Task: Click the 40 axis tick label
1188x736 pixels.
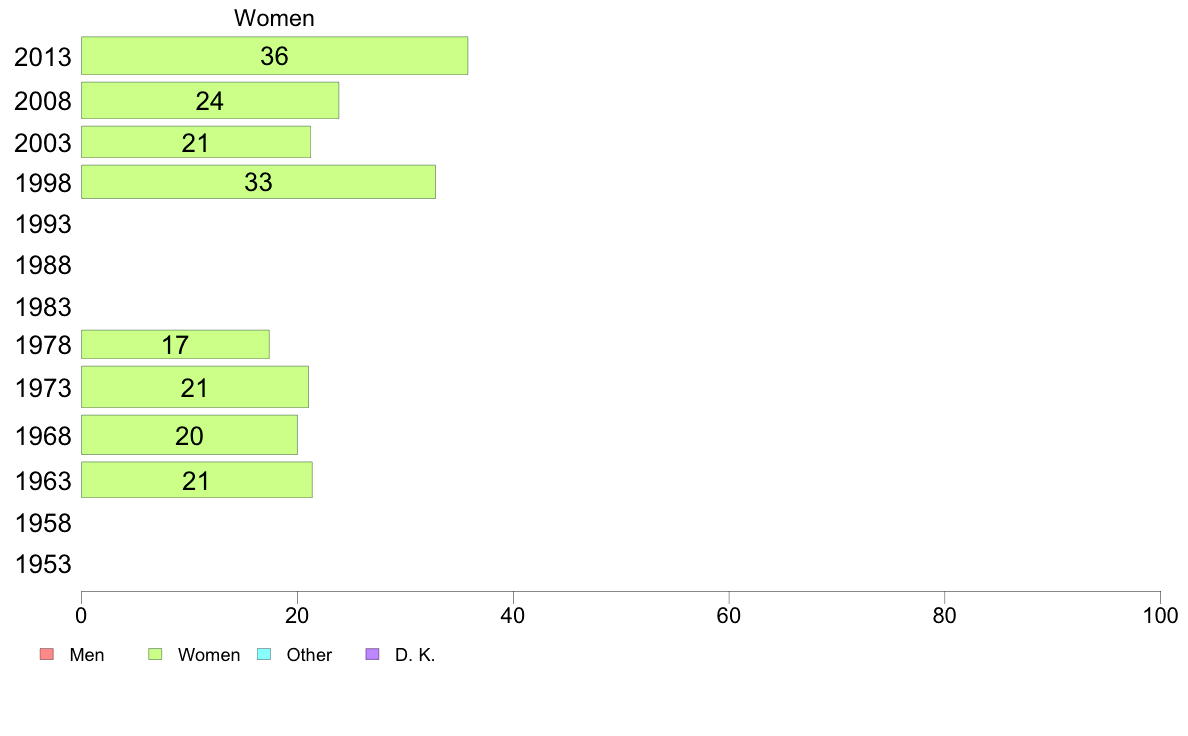Action: click(513, 615)
